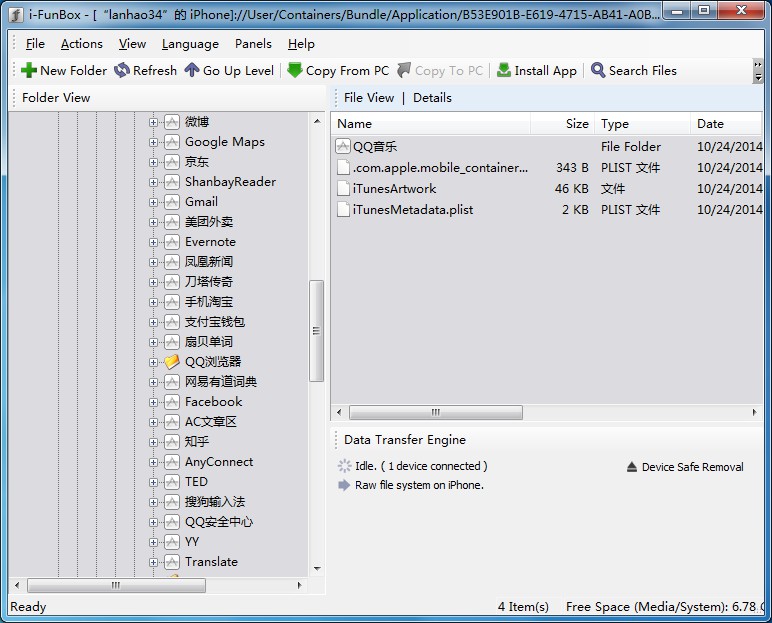Click the app icon beside AnyConnect
Viewport: 772px width, 623px height.
[171, 462]
